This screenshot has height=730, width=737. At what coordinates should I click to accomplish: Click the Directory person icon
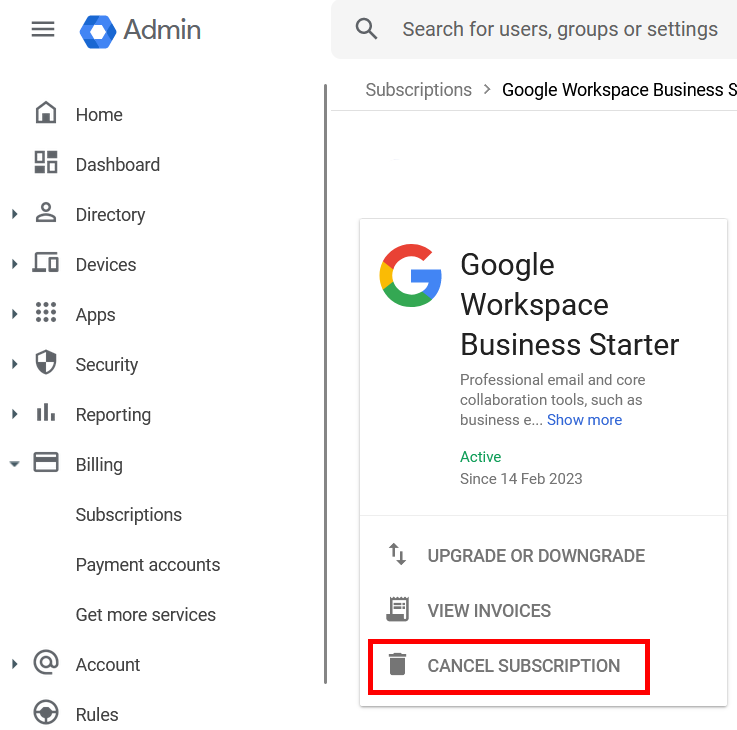46,212
